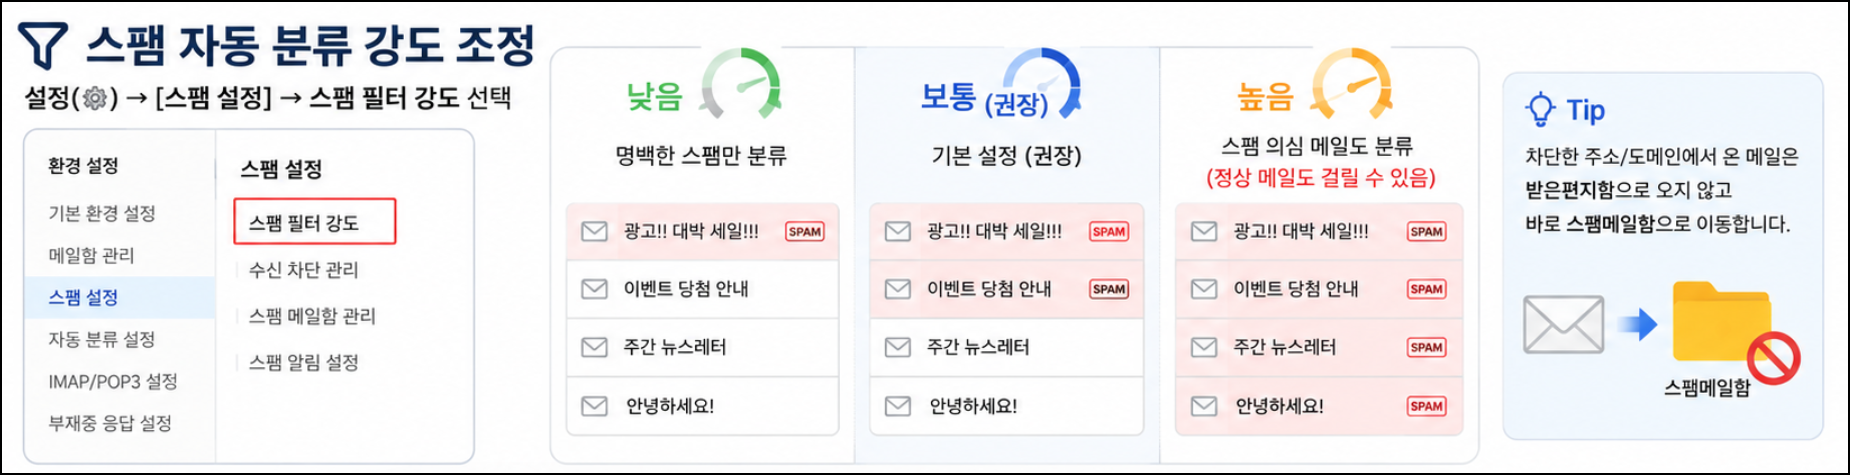The height and width of the screenshot is (475, 1850).
Task: Open 스팸 메일함 관리 submenu
Action: (312, 316)
